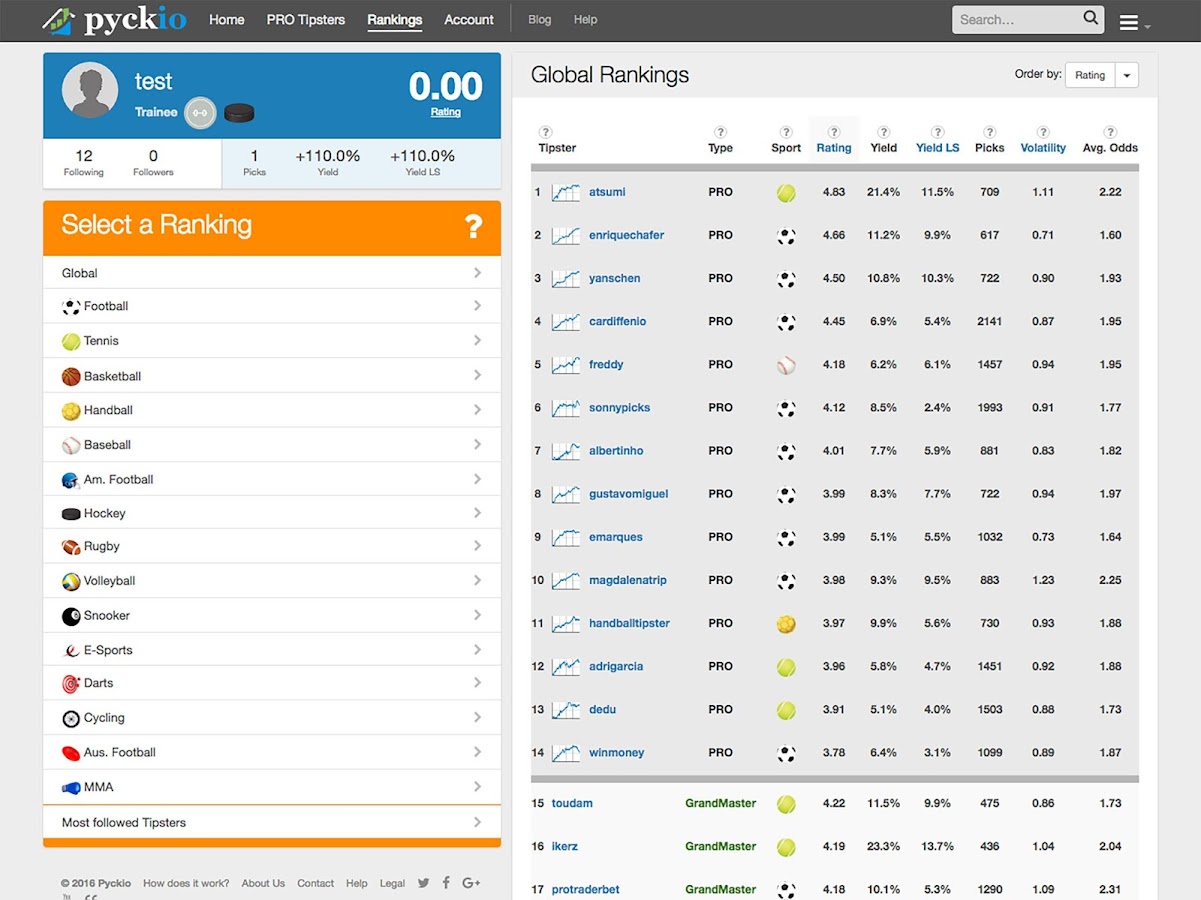Image resolution: width=1201 pixels, height=900 pixels.
Task: Click the Trainee badge icon
Action: (200, 112)
